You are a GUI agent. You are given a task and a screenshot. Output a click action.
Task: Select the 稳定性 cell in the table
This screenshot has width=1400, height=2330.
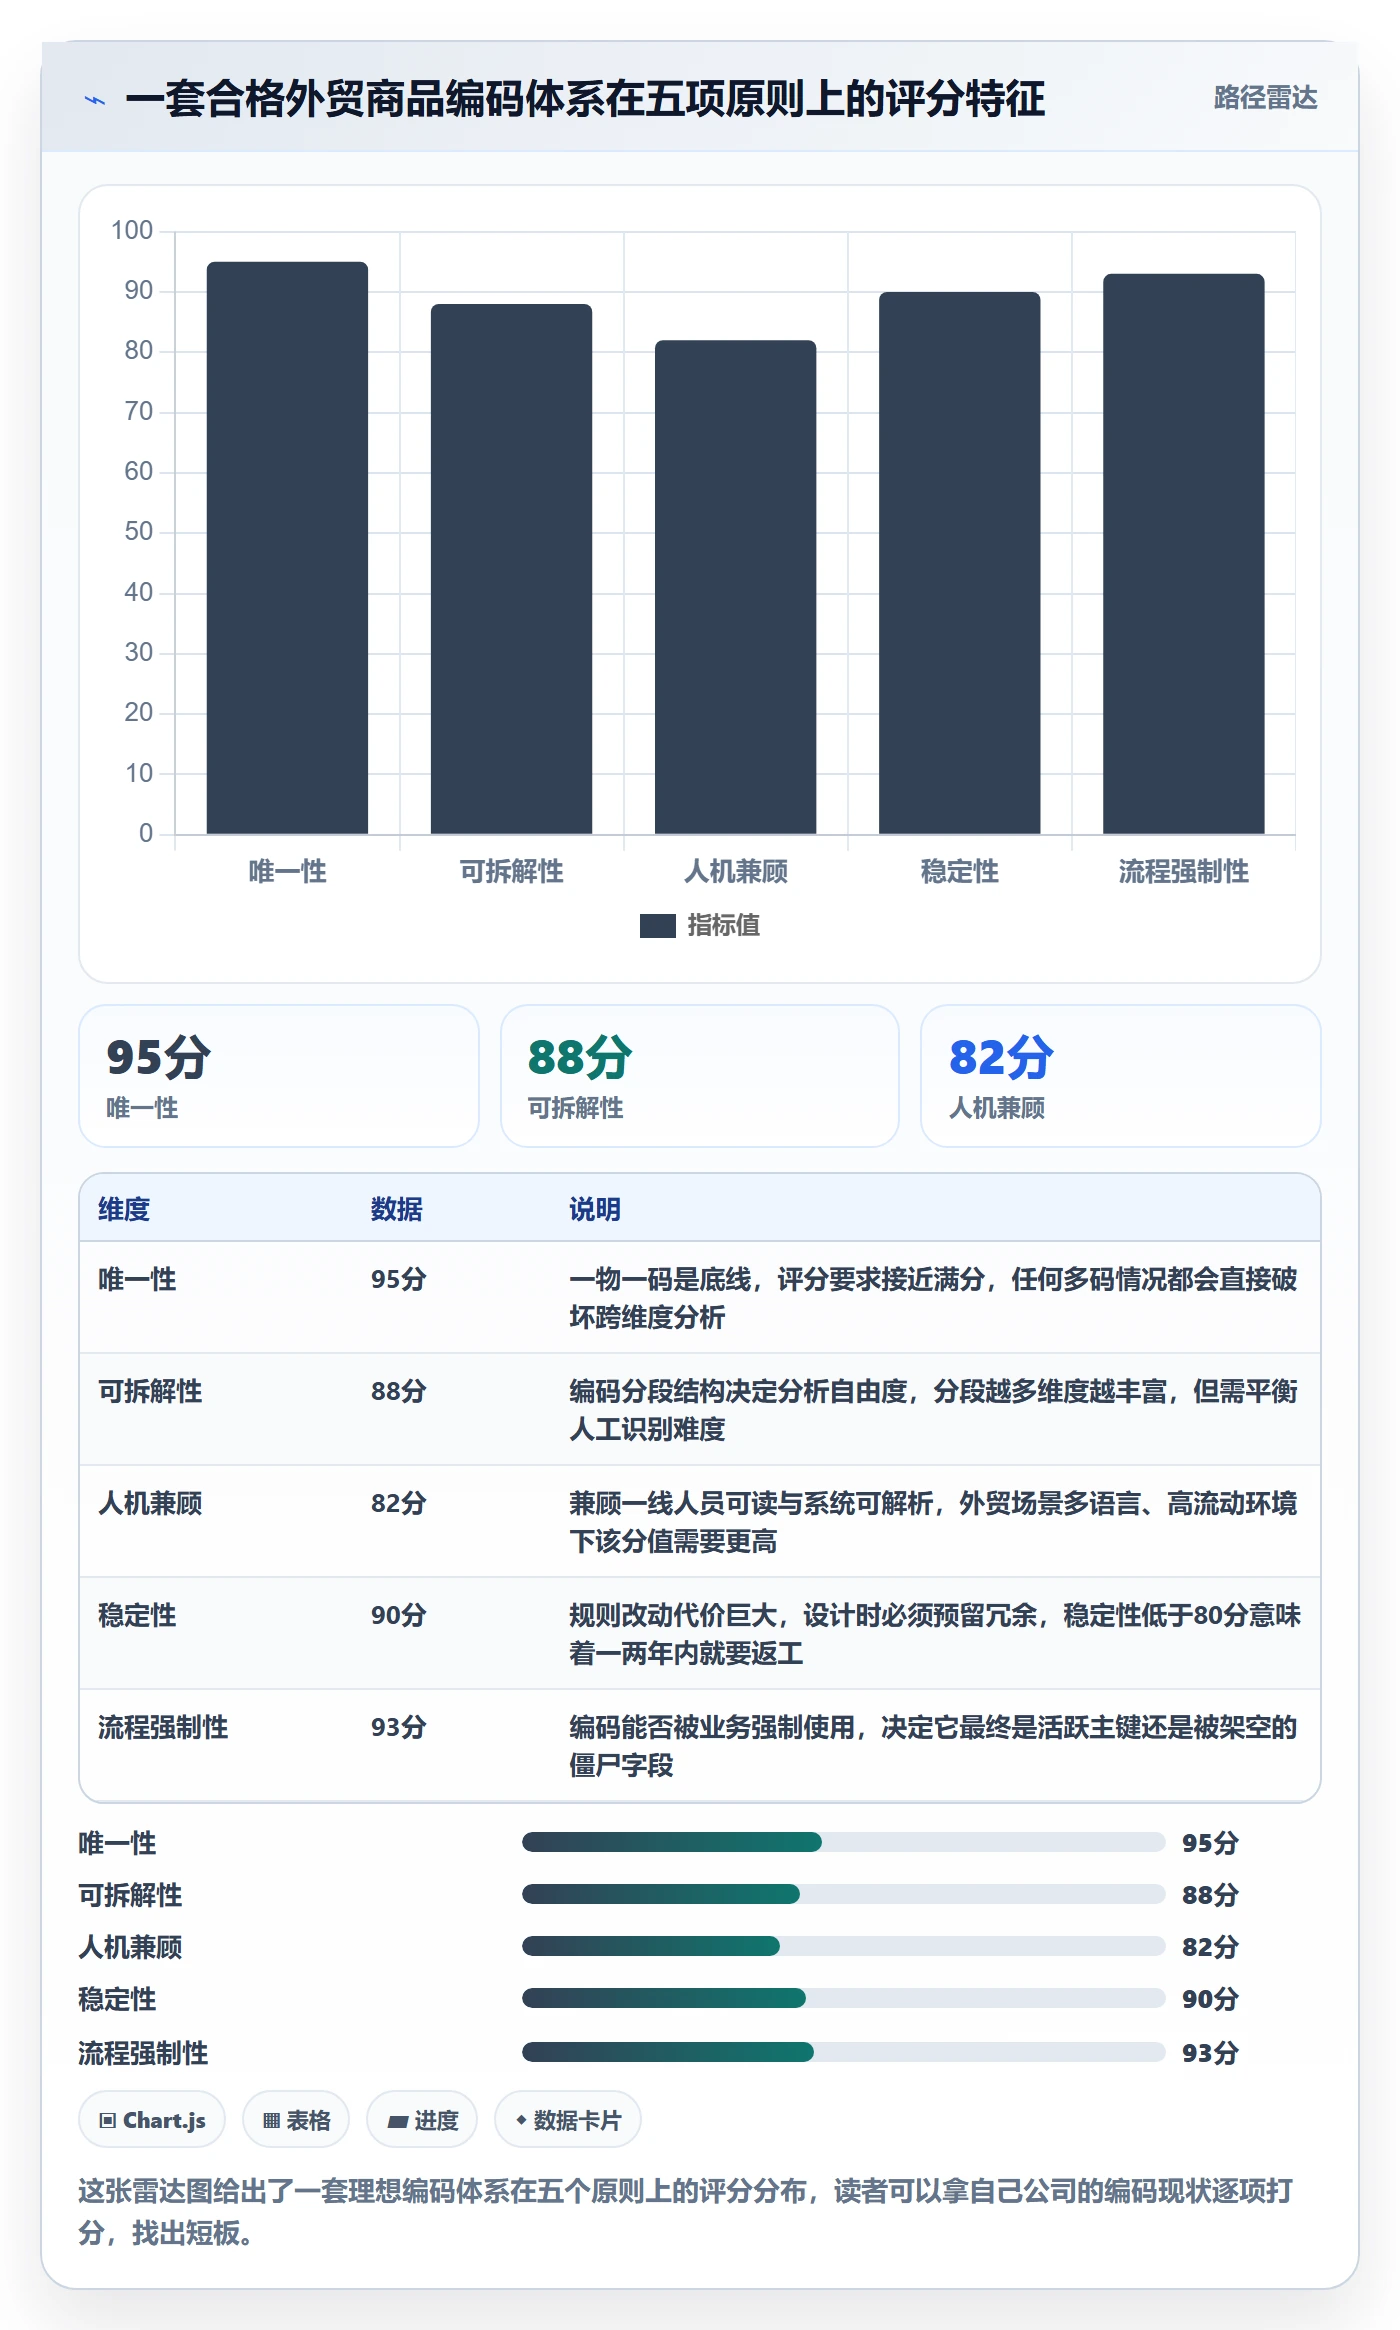[137, 1615]
